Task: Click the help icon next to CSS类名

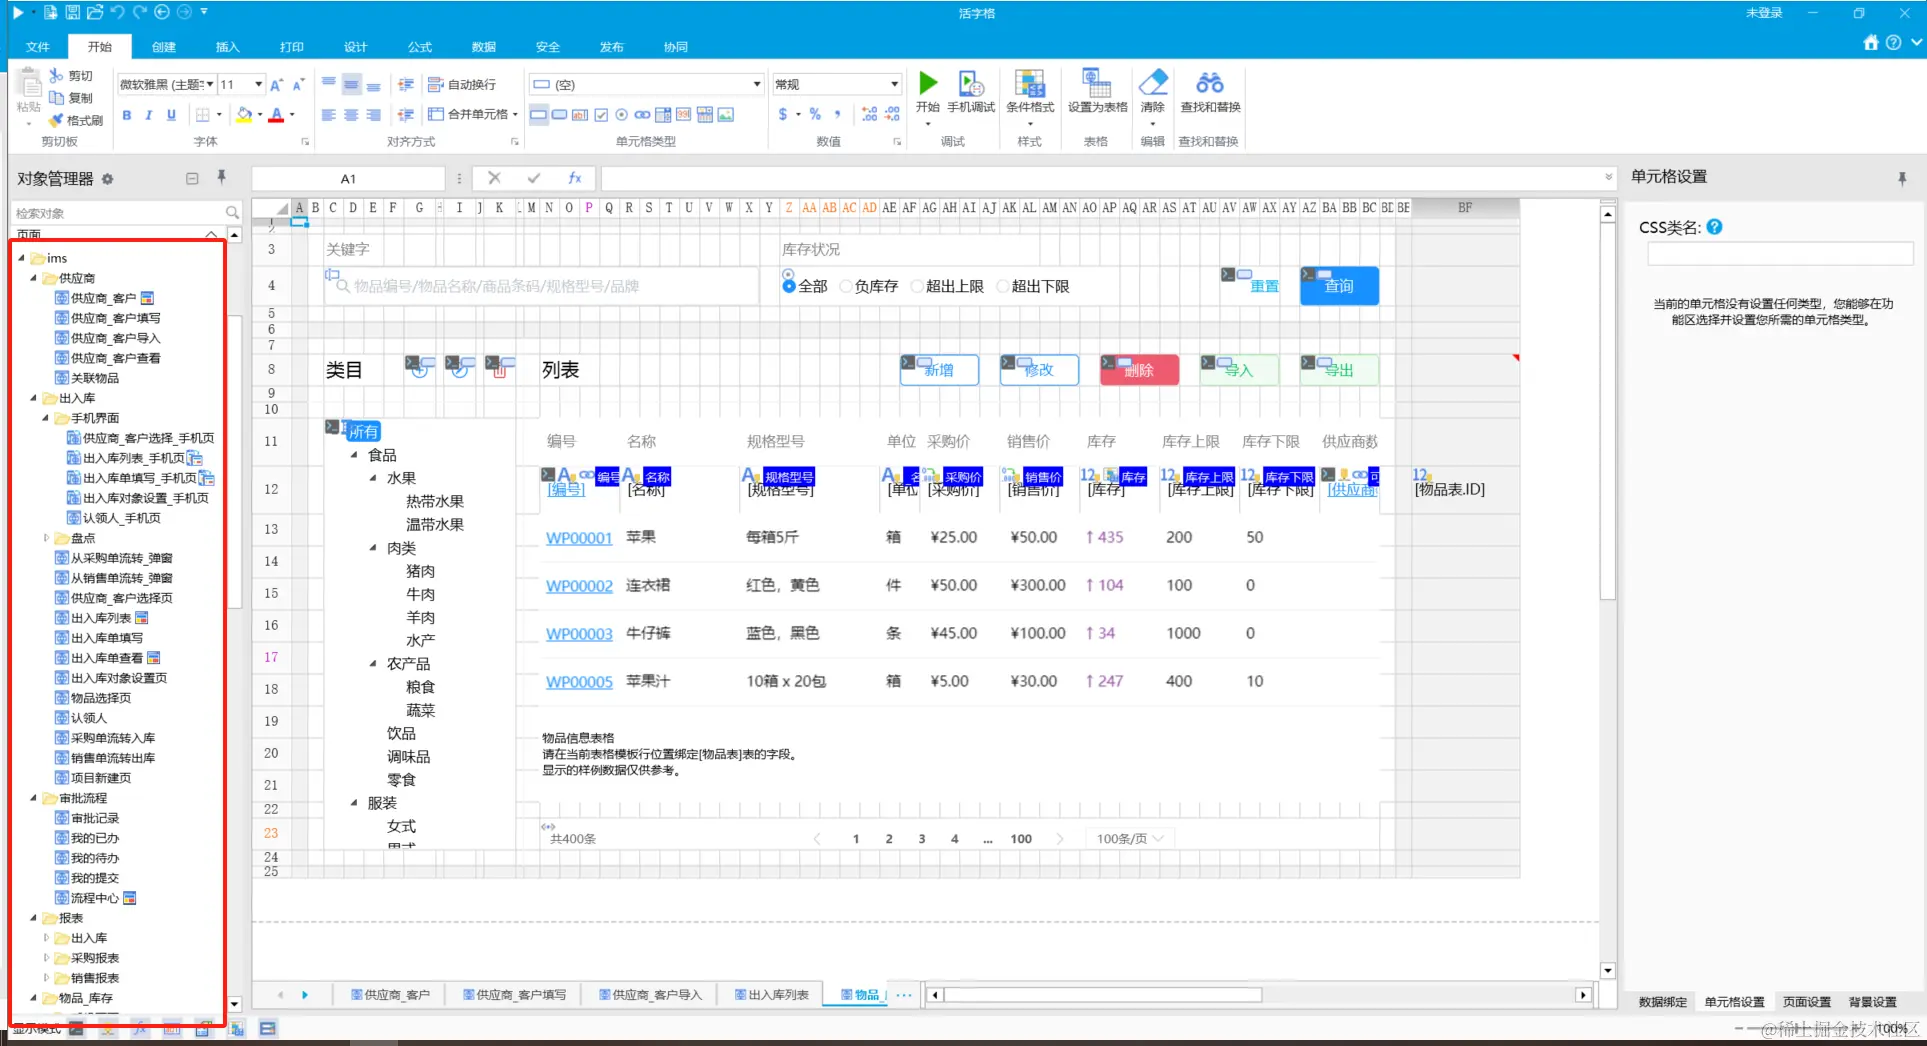Action: point(1714,227)
